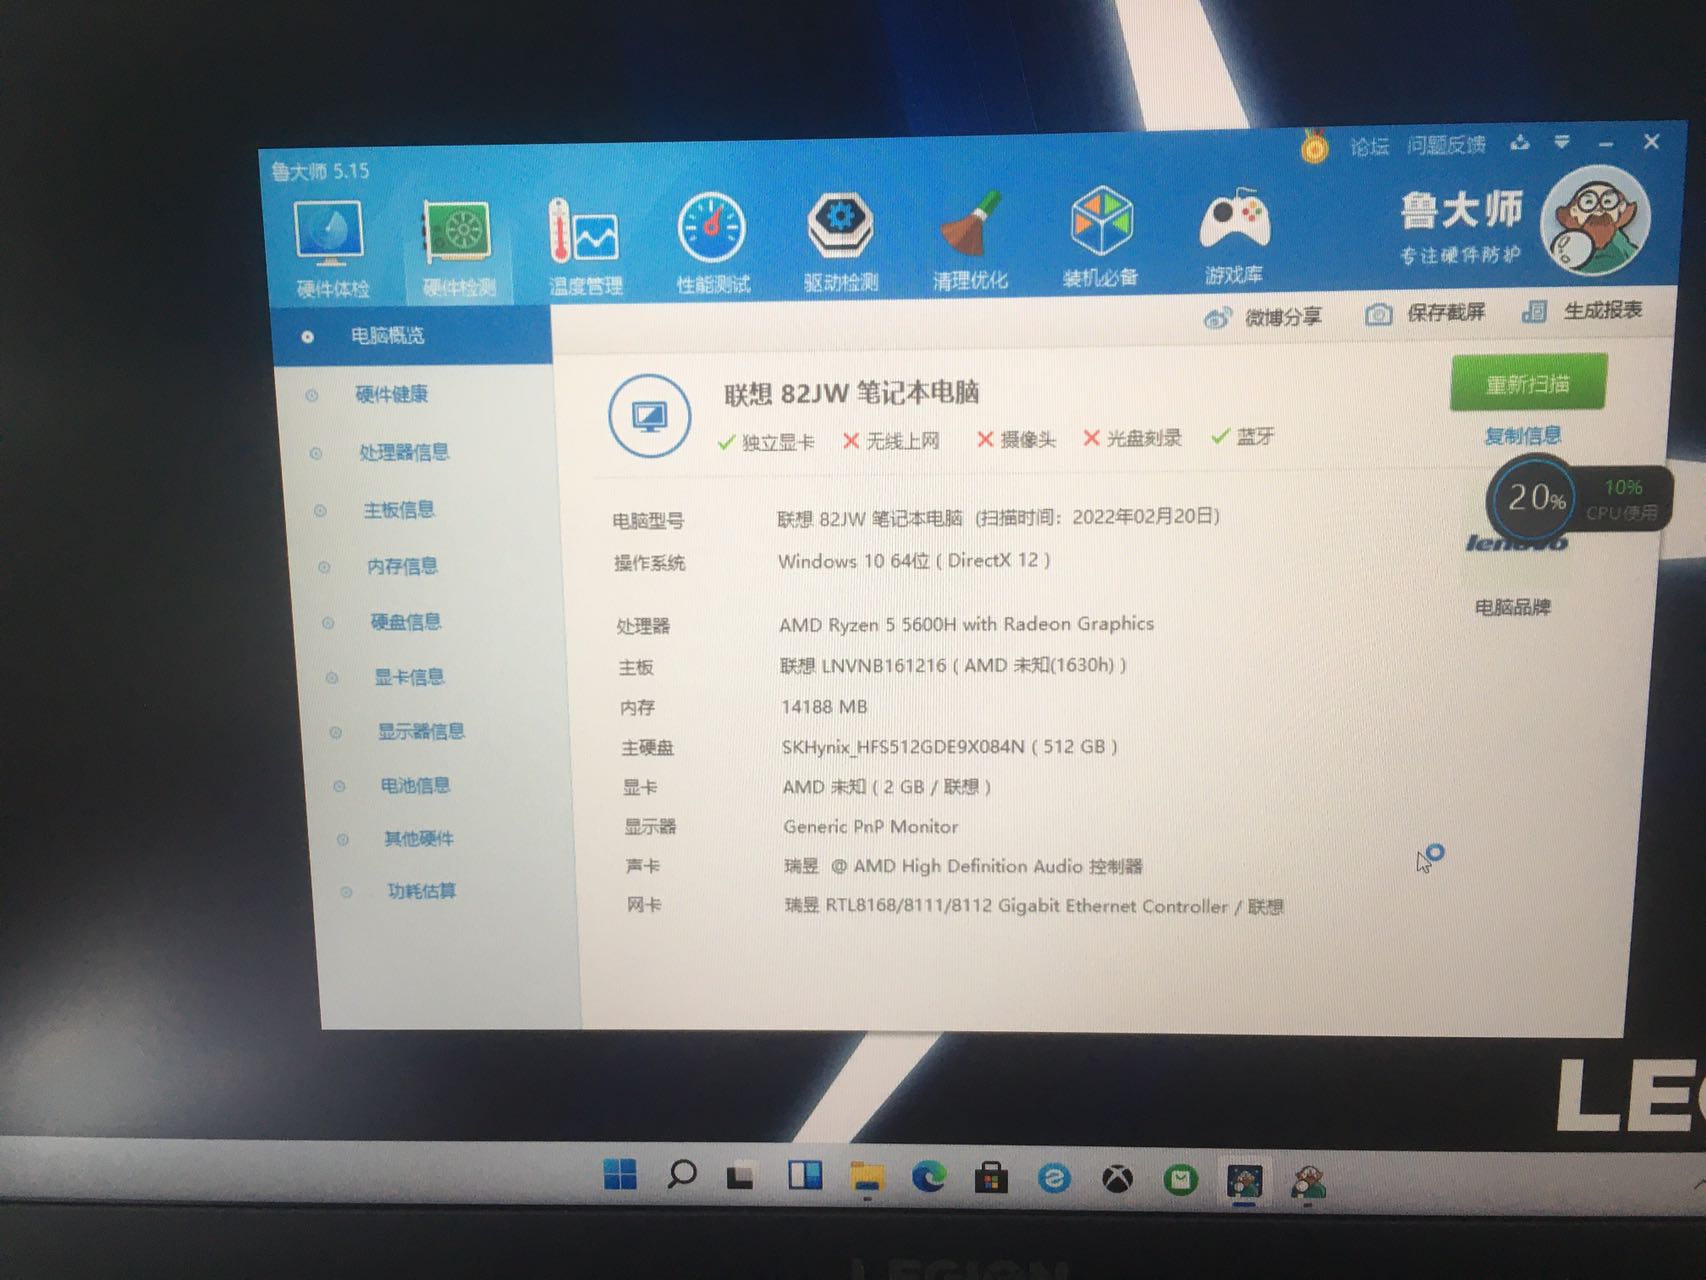Viewport: 1706px width, 1280px height.
Task: Open the Windows Start button on taskbar
Action: click(x=620, y=1174)
